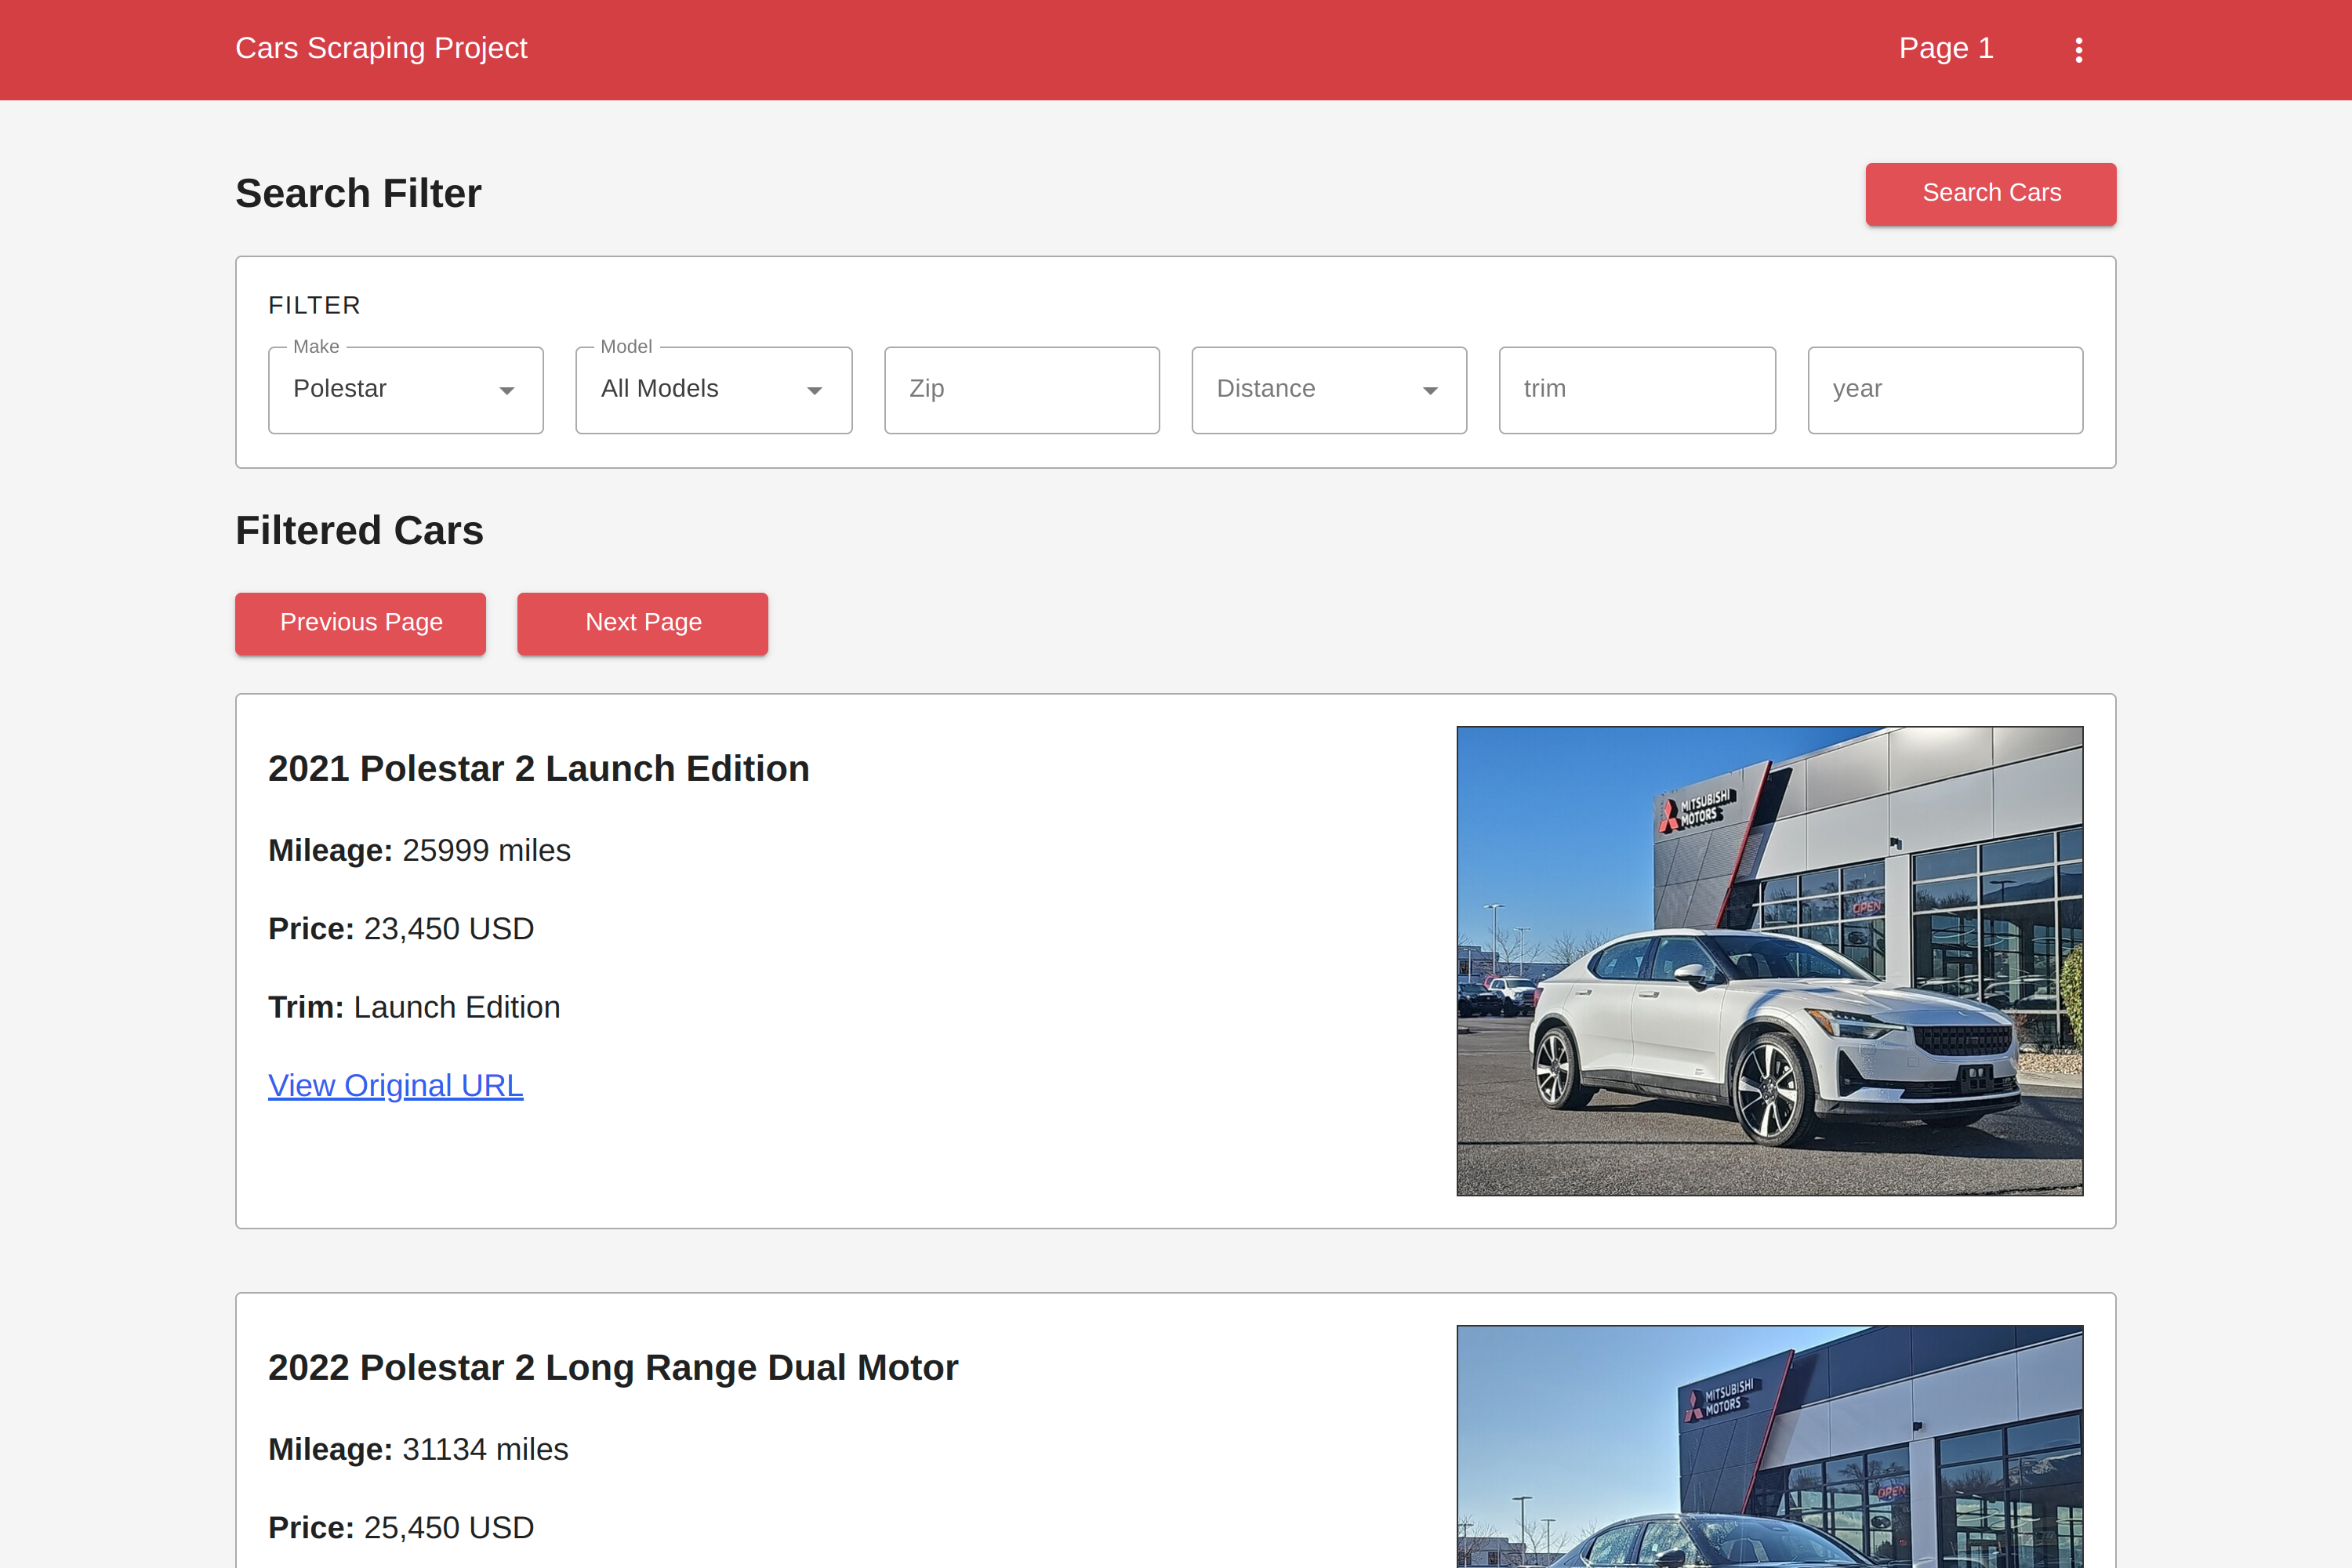2352x1568 pixels.
Task: Open the Distance dropdown
Action: tap(1329, 390)
